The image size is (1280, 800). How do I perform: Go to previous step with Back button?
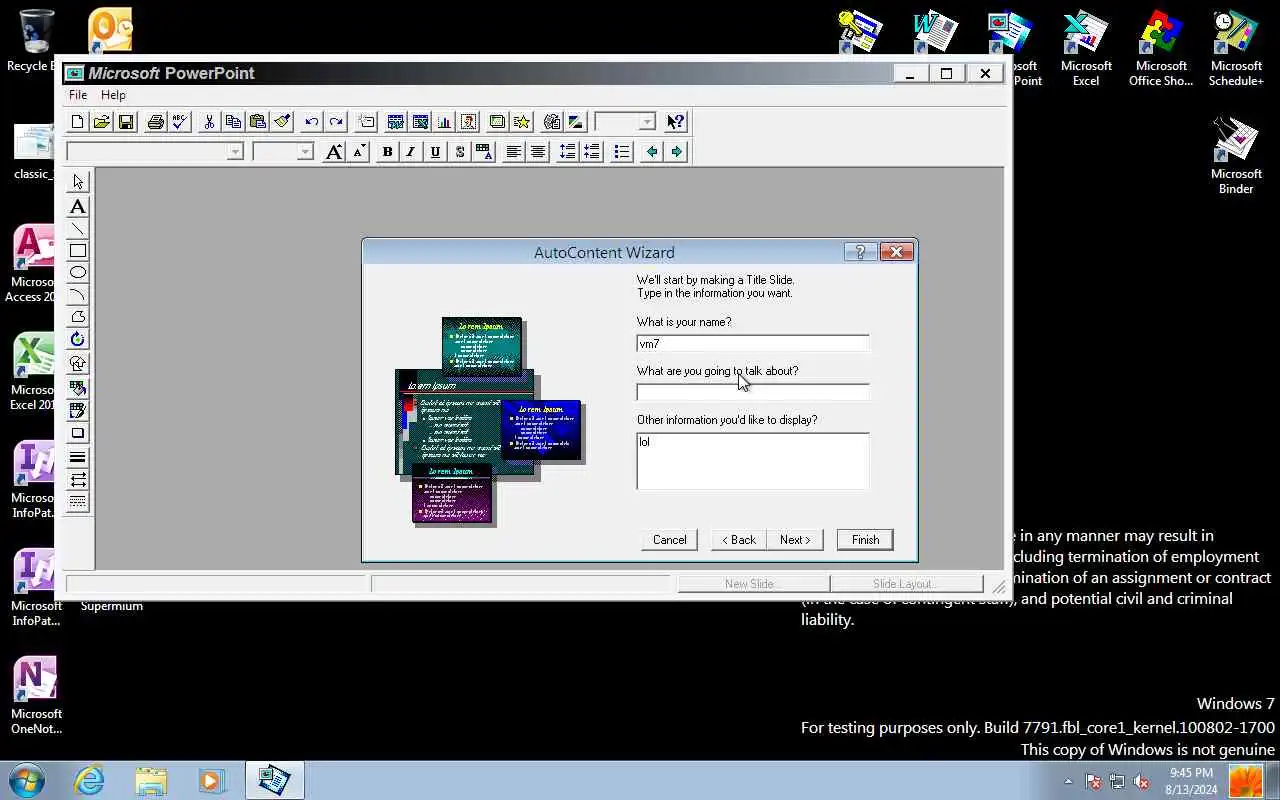(x=739, y=540)
